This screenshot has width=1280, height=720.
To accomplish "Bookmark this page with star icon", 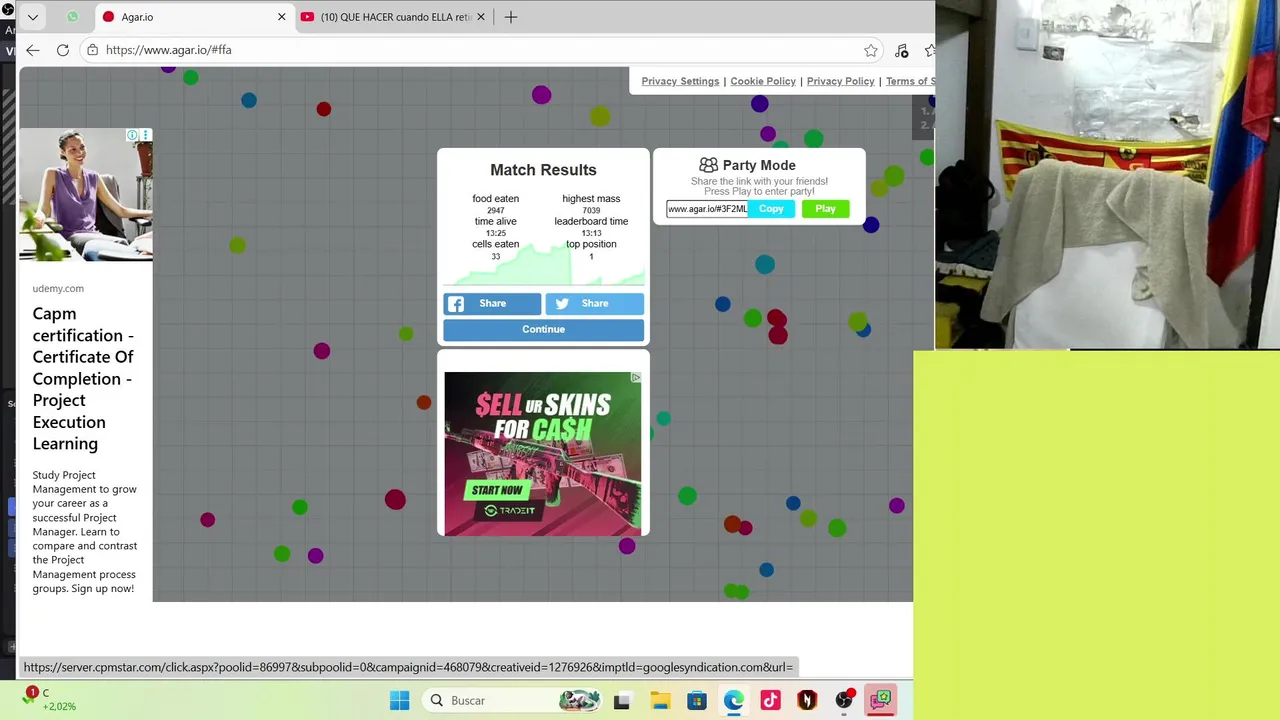I will (871, 50).
